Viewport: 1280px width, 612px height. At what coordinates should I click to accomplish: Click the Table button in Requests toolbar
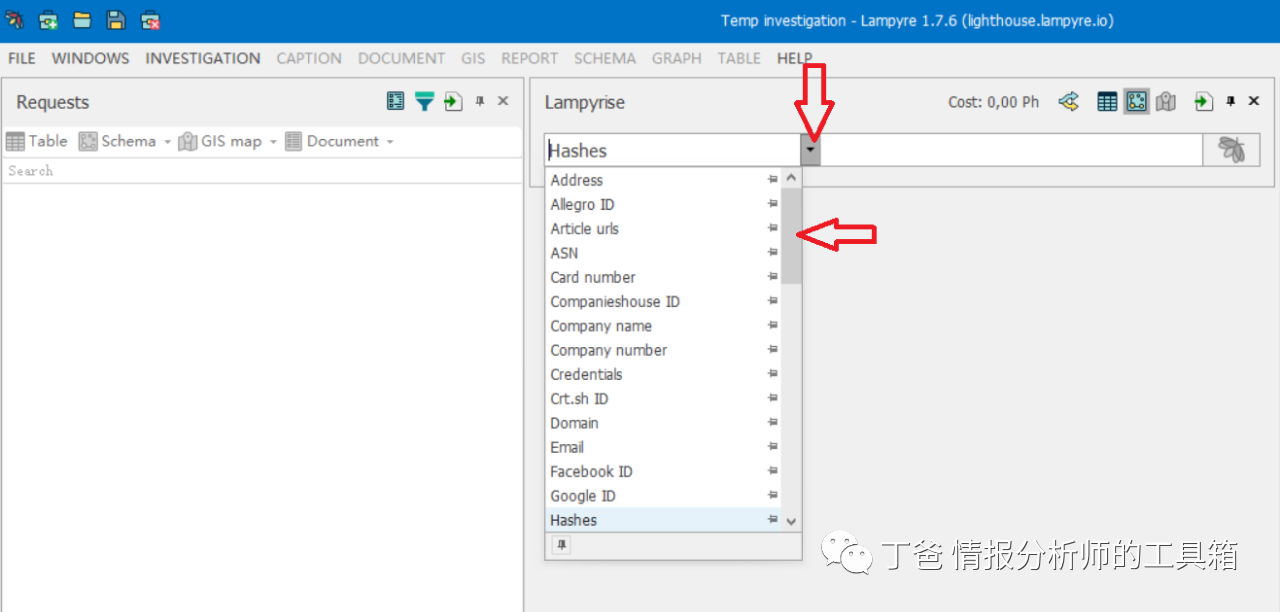pos(37,141)
